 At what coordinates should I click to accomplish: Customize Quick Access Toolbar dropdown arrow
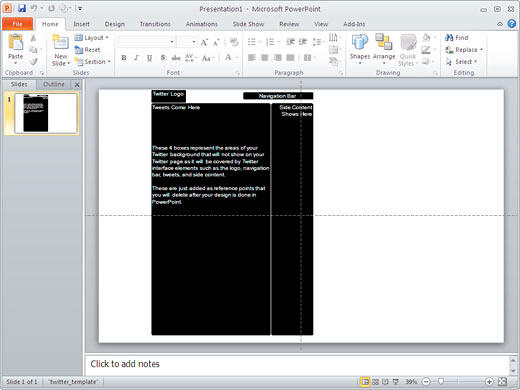tap(80, 8)
